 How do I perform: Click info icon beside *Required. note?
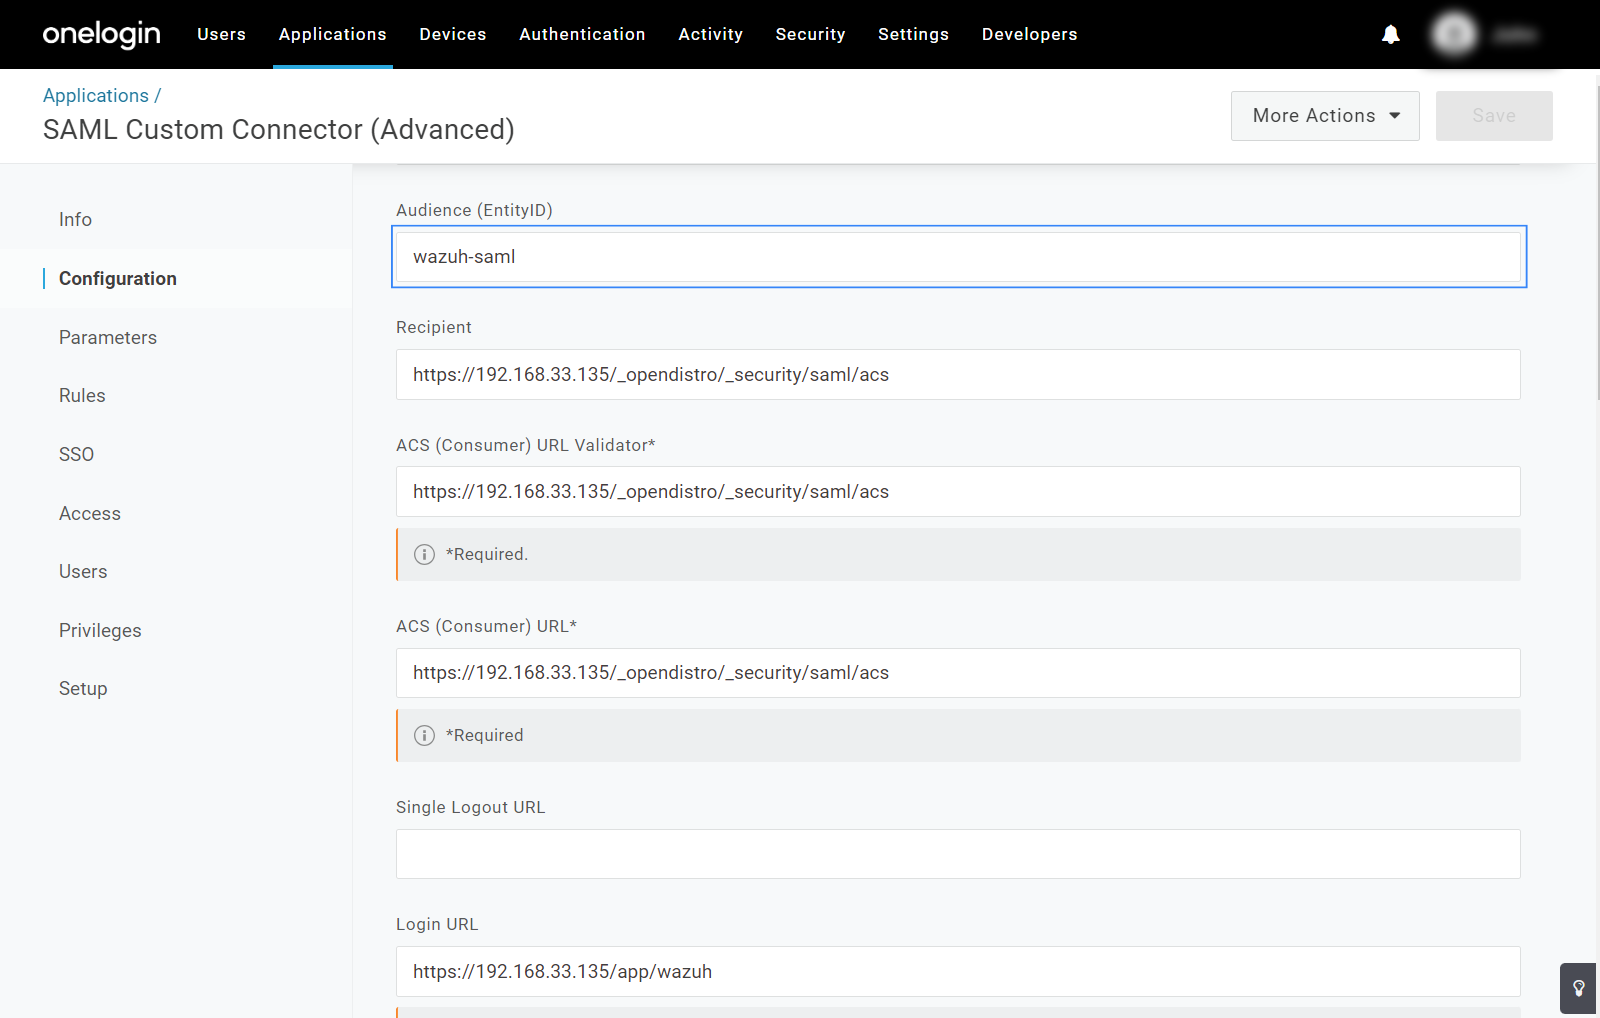pos(425,555)
